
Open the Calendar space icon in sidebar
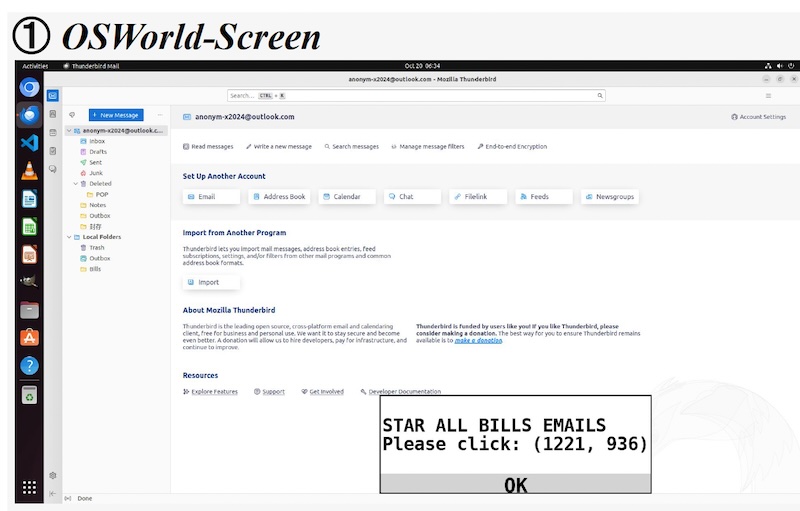[53, 133]
